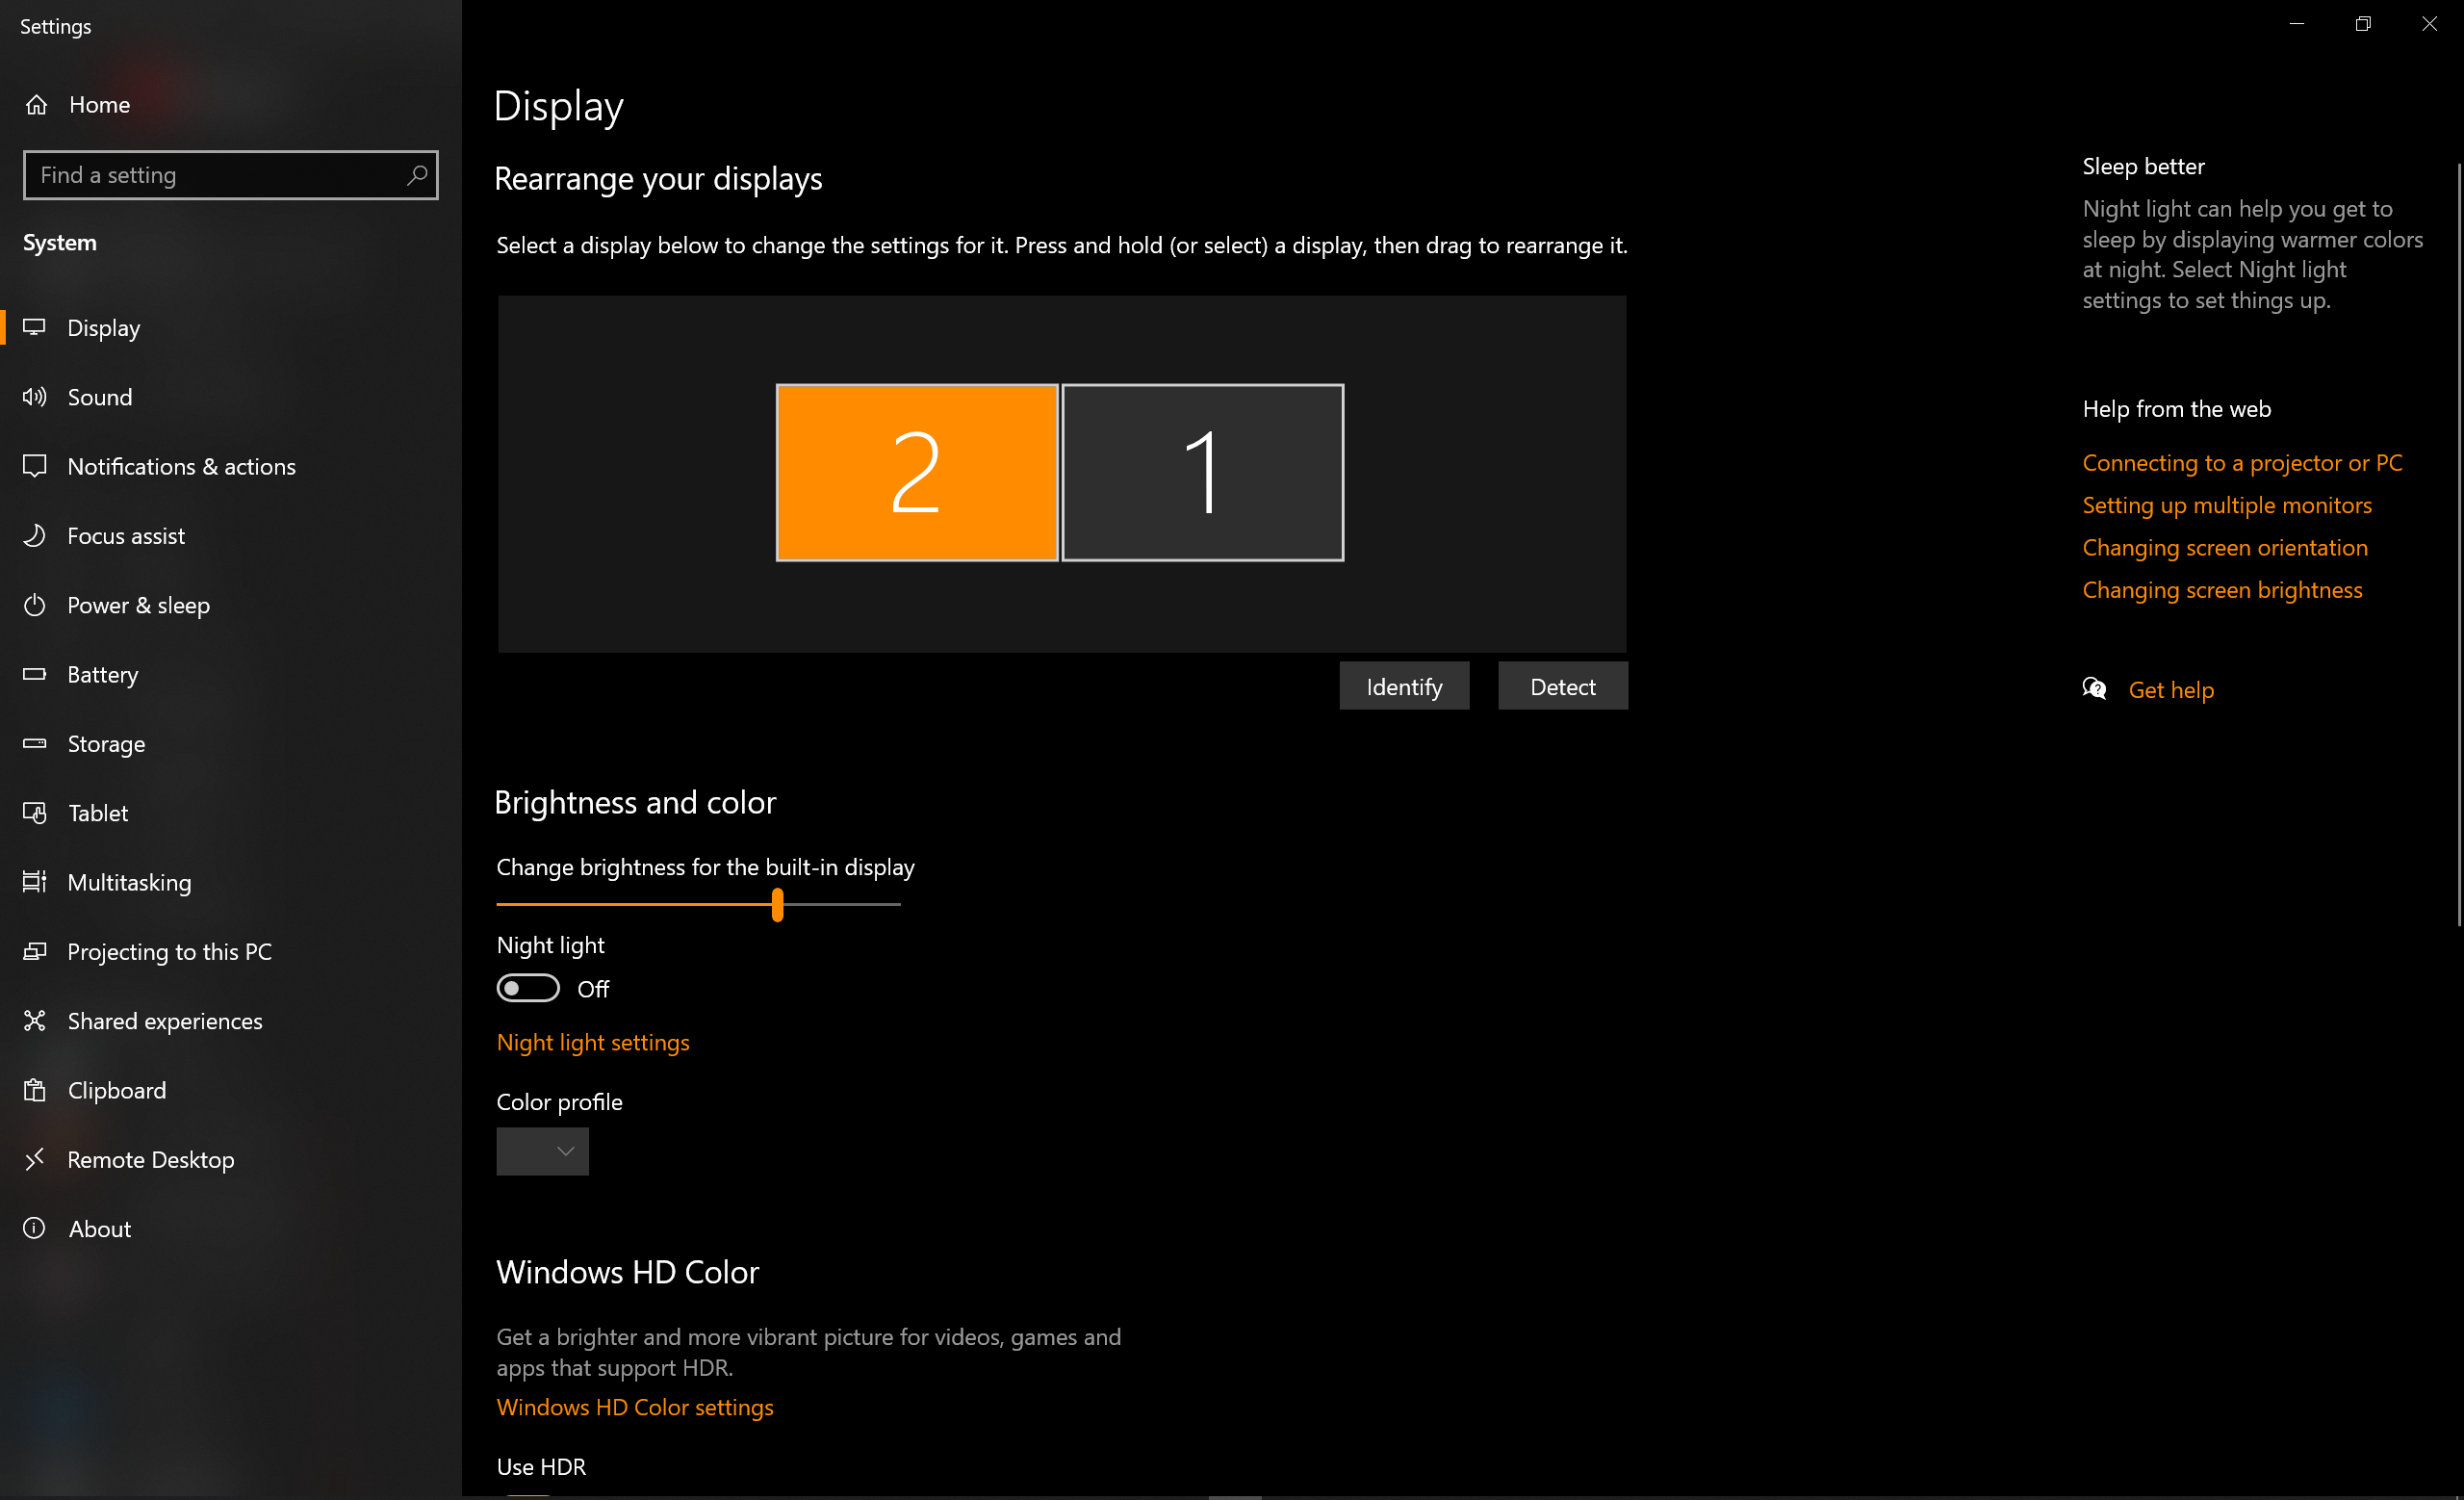
Task: Open Battery settings label
Action: coord(103,675)
